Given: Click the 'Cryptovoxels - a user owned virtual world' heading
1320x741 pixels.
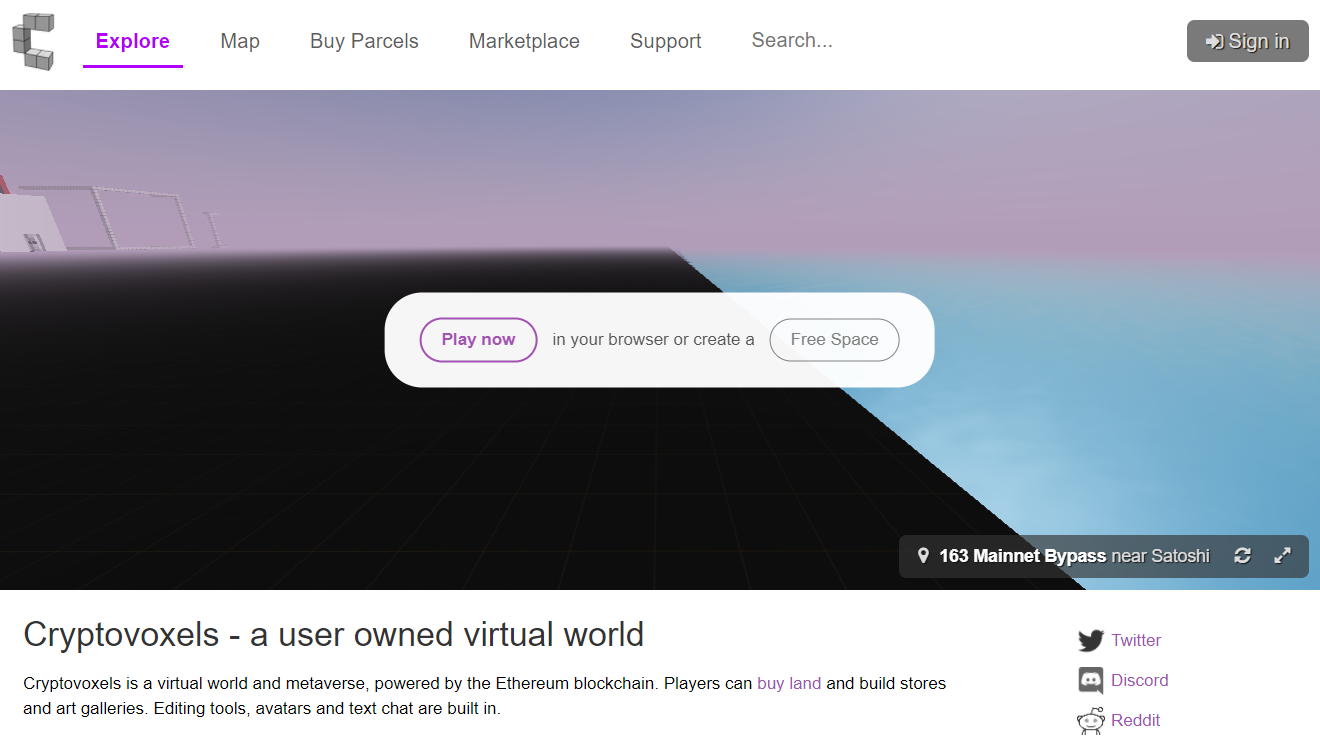Looking at the screenshot, I should [x=334, y=635].
